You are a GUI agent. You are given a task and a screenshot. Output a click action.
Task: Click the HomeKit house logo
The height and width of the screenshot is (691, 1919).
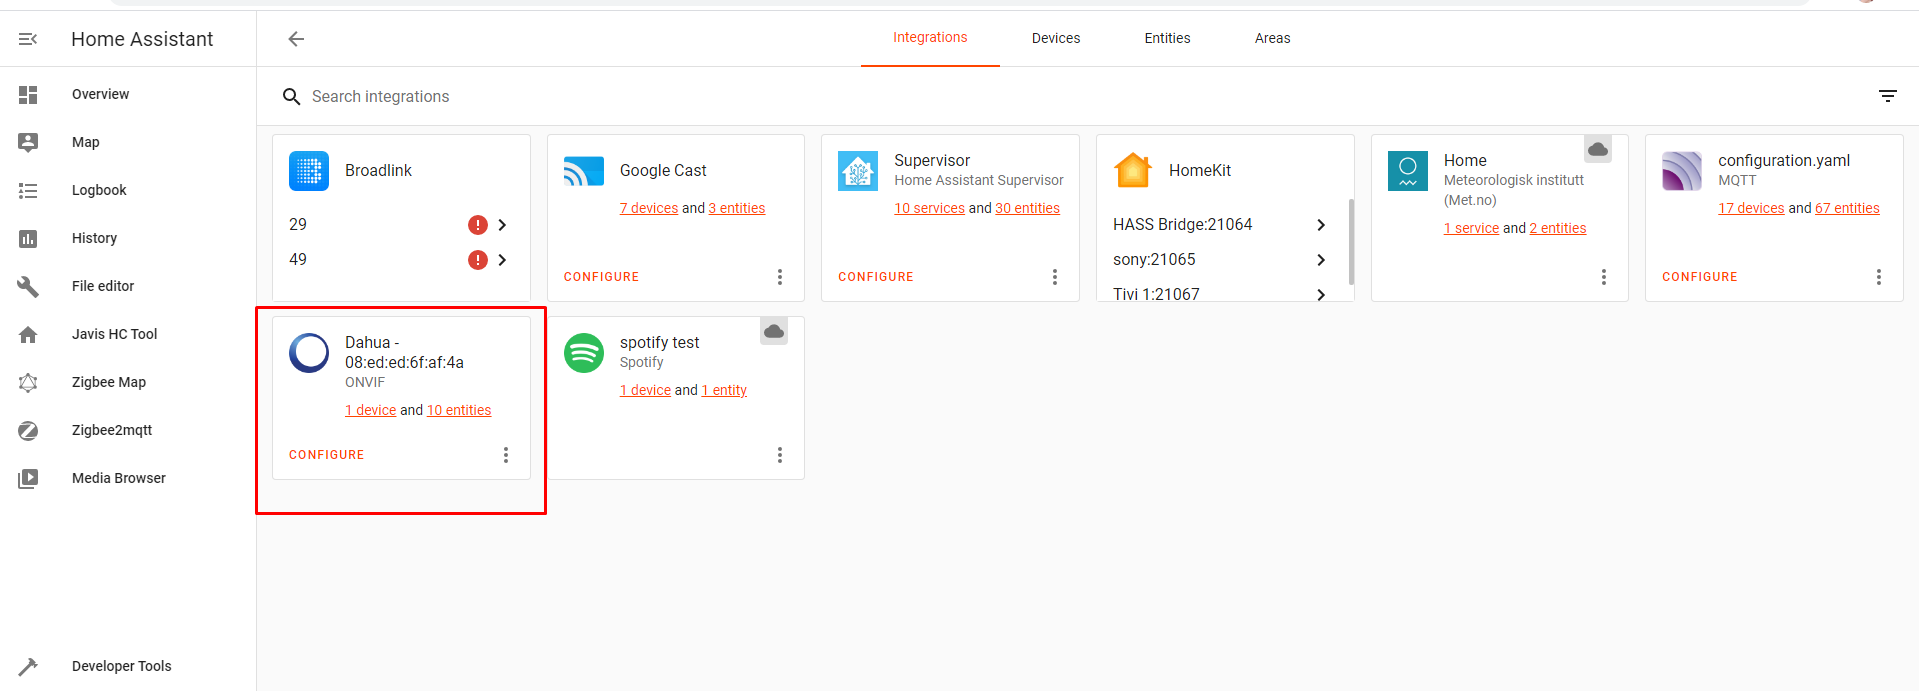[x=1133, y=171]
